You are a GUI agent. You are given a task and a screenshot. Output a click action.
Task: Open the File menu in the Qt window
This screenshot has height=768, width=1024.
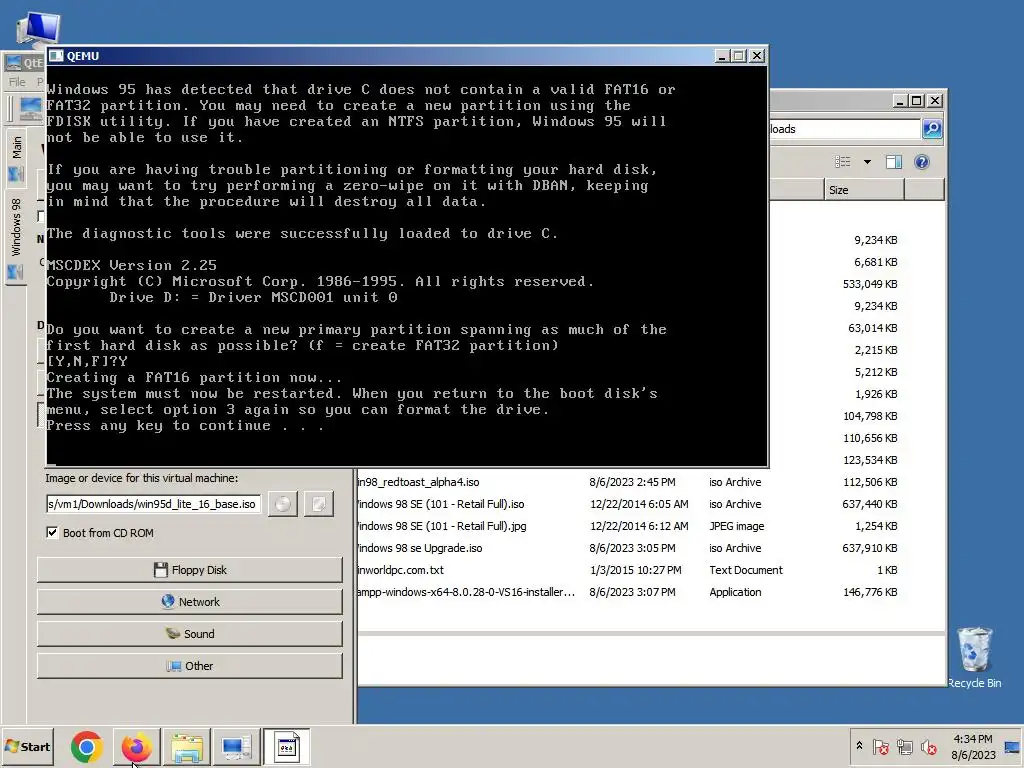point(17,82)
